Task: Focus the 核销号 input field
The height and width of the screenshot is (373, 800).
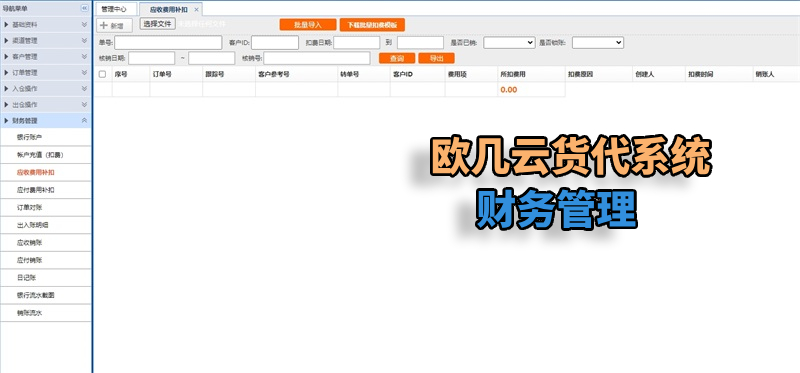Action: tap(317, 58)
